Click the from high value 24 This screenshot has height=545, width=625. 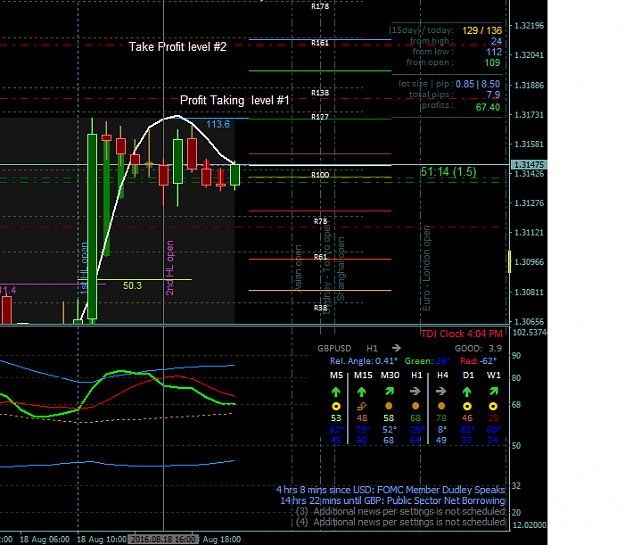[496, 41]
